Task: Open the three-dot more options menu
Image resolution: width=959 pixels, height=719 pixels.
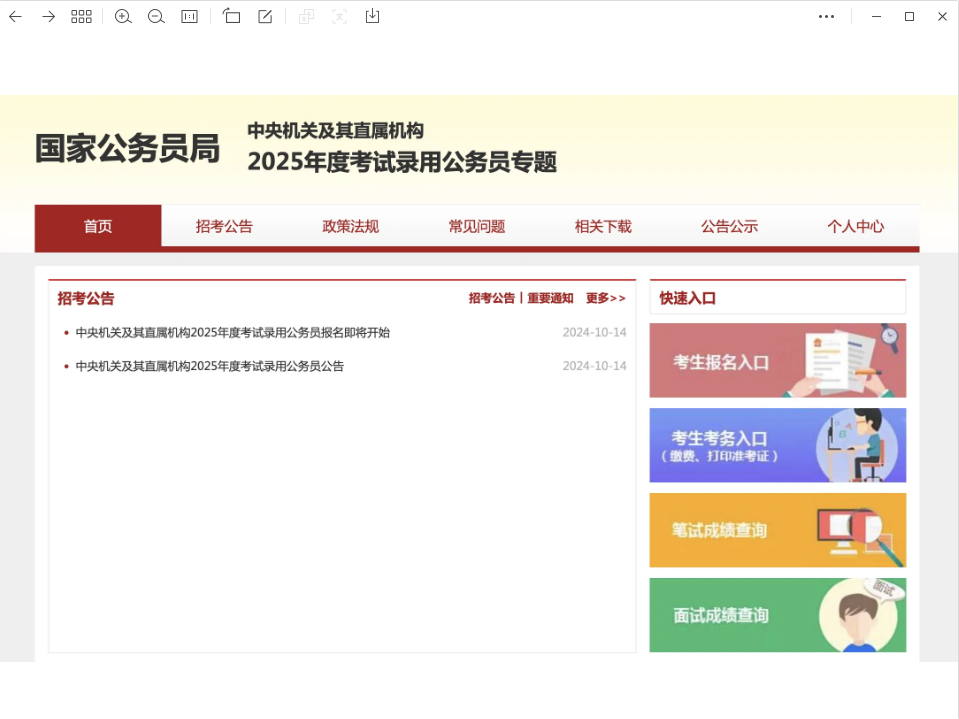Action: pyautogui.click(x=826, y=16)
